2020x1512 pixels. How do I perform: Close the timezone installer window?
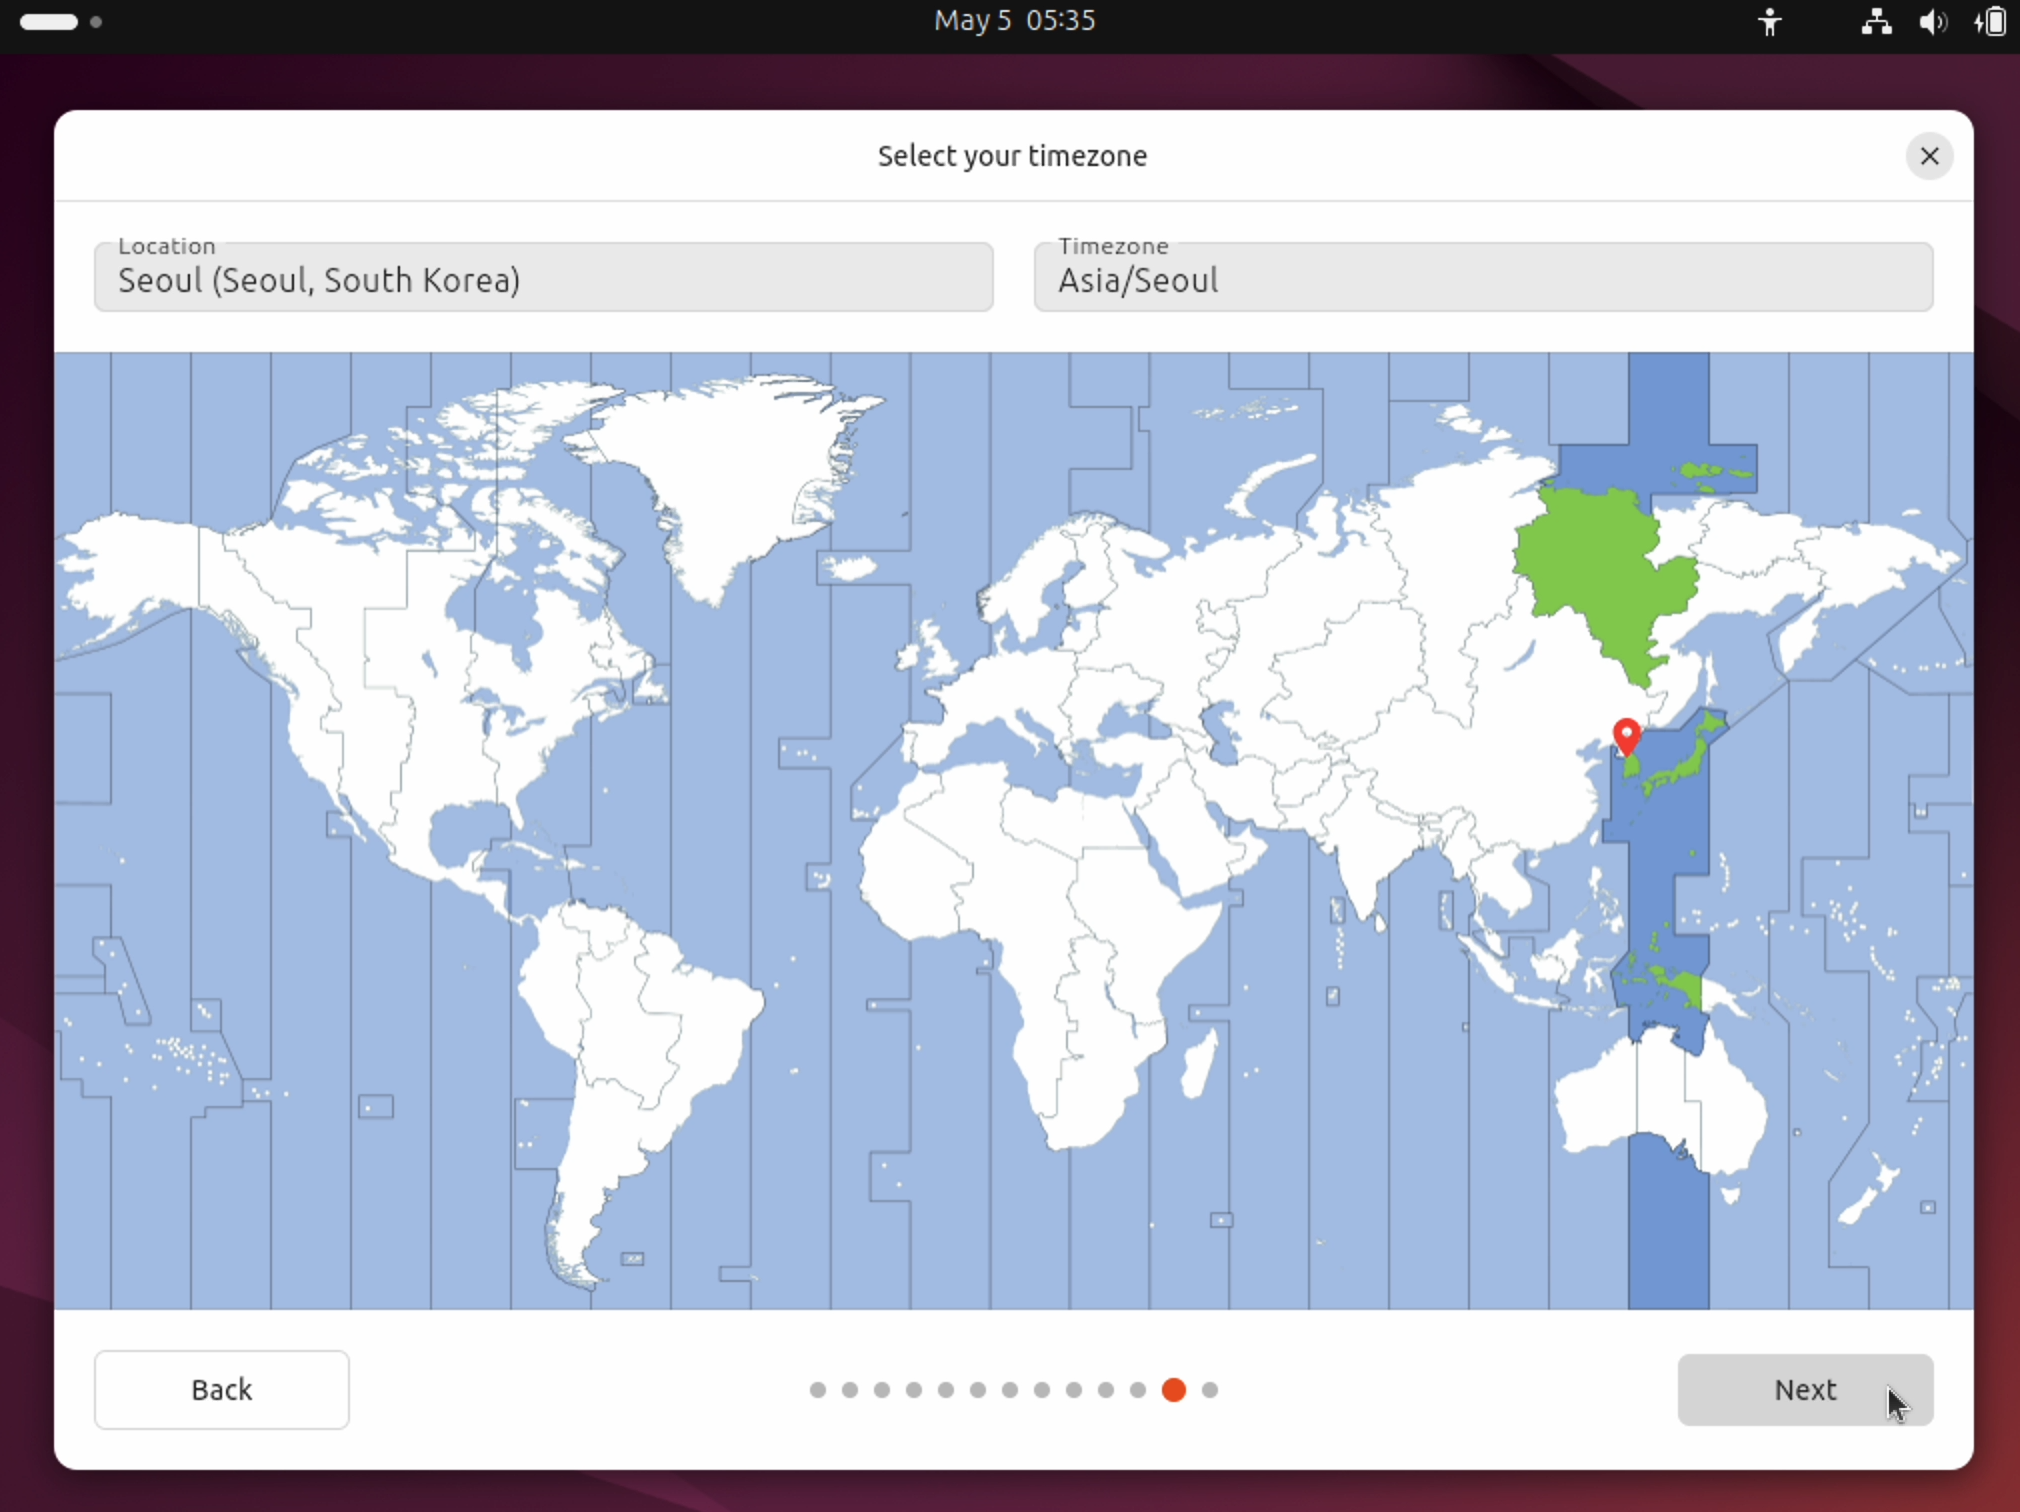(1929, 156)
